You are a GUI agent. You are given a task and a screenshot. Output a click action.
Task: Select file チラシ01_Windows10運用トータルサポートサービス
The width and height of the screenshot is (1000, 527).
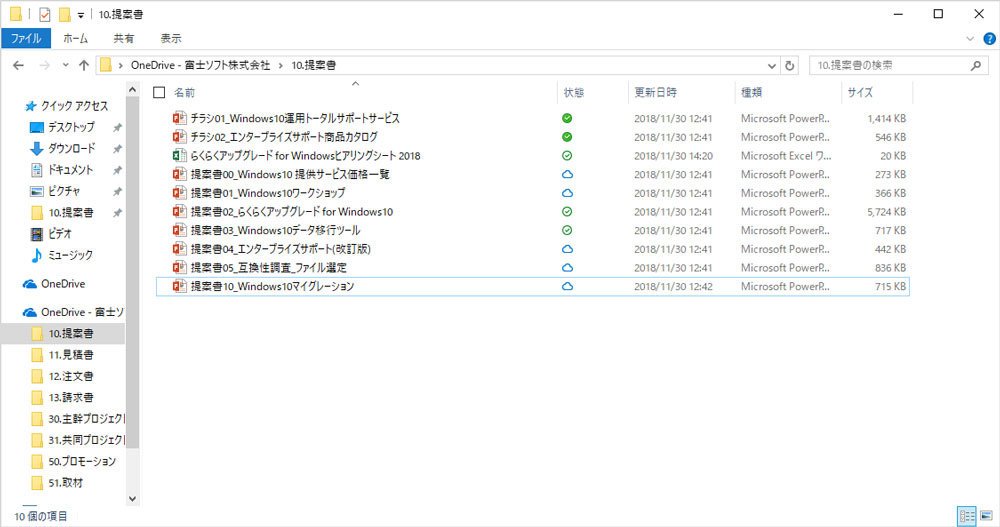(x=295, y=118)
